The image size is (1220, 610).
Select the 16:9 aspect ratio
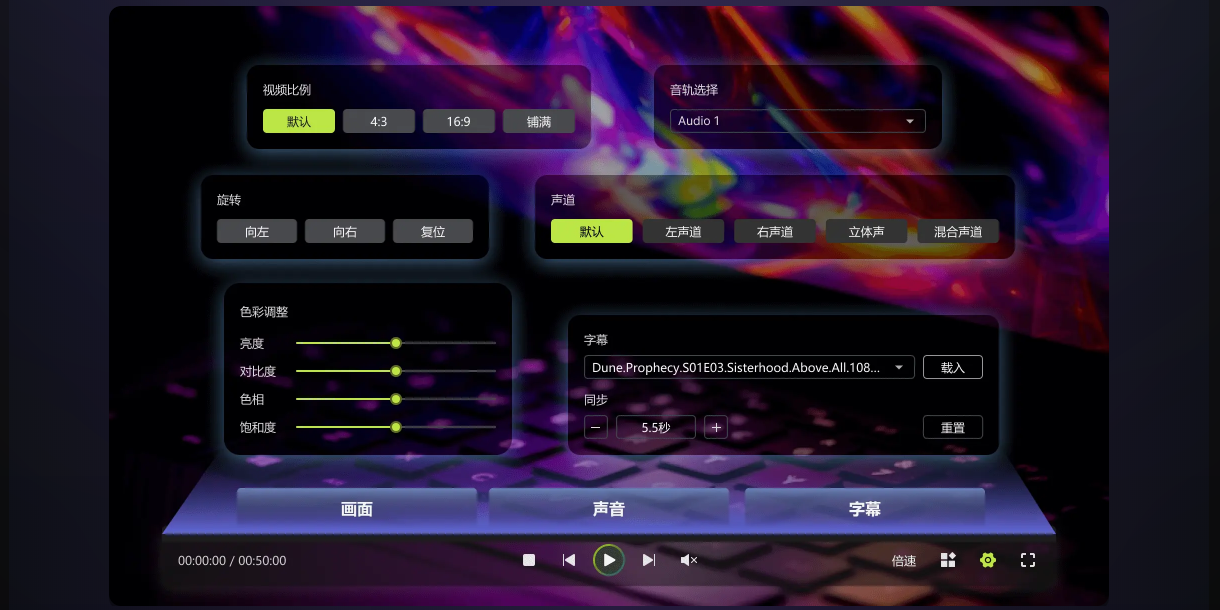point(459,120)
